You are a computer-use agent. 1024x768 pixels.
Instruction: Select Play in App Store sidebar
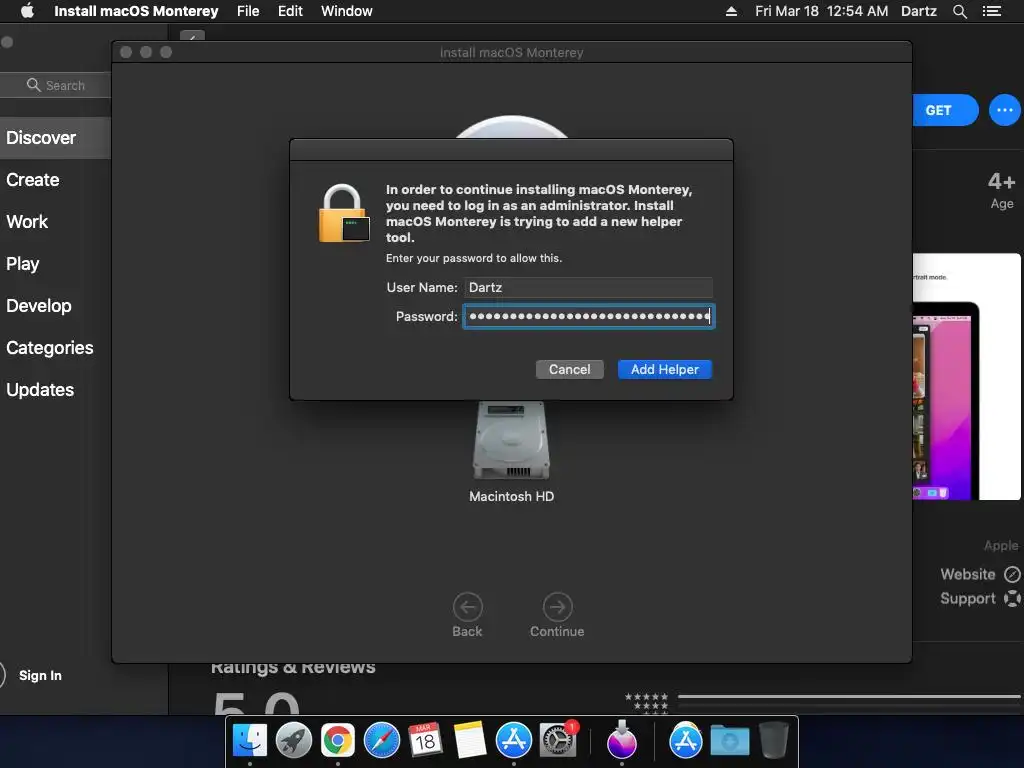click(23, 263)
